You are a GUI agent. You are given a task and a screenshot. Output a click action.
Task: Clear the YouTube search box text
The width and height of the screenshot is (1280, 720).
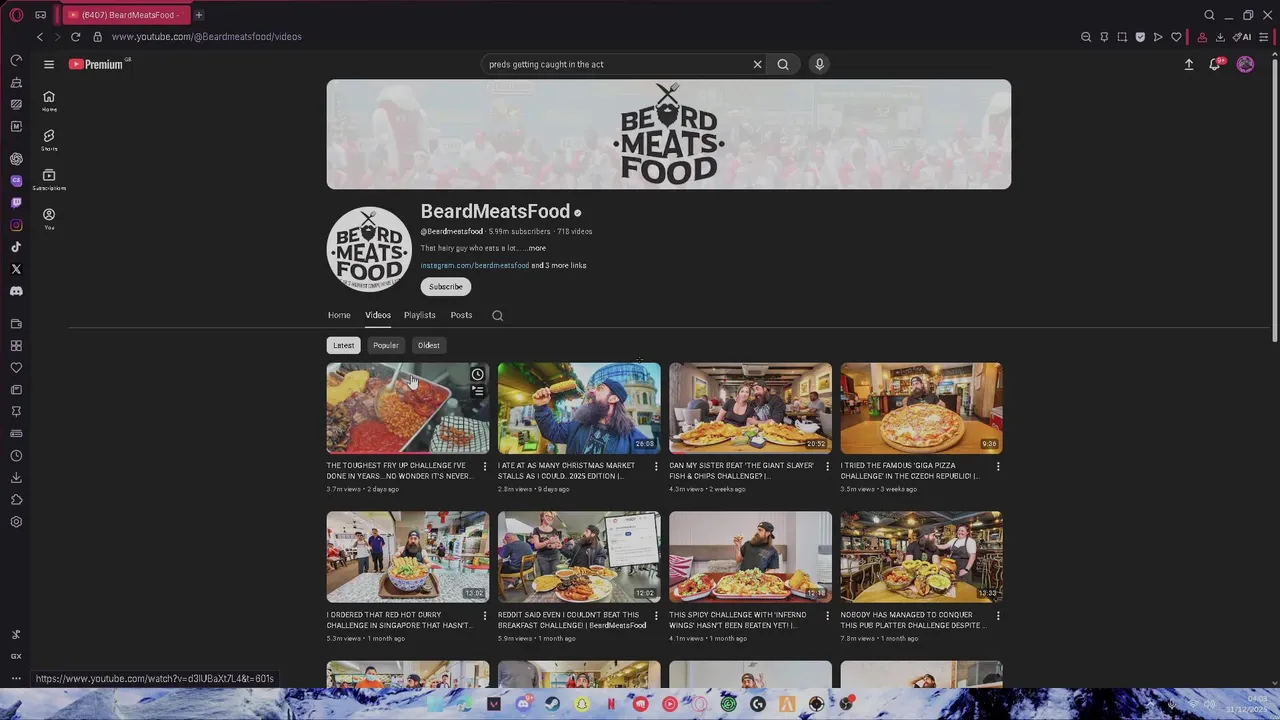[757, 64]
